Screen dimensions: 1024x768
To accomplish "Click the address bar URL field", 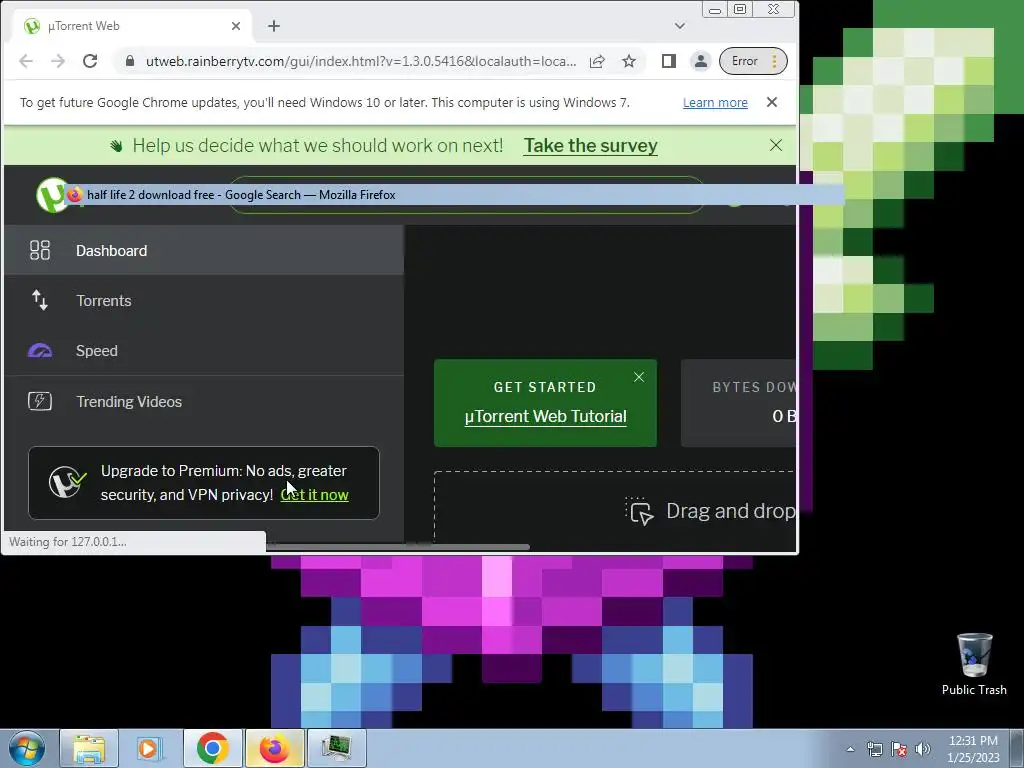I will click(x=360, y=61).
